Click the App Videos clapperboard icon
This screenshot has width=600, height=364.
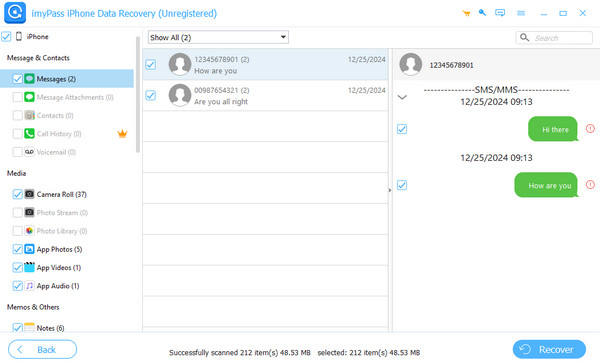pyautogui.click(x=29, y=267)
